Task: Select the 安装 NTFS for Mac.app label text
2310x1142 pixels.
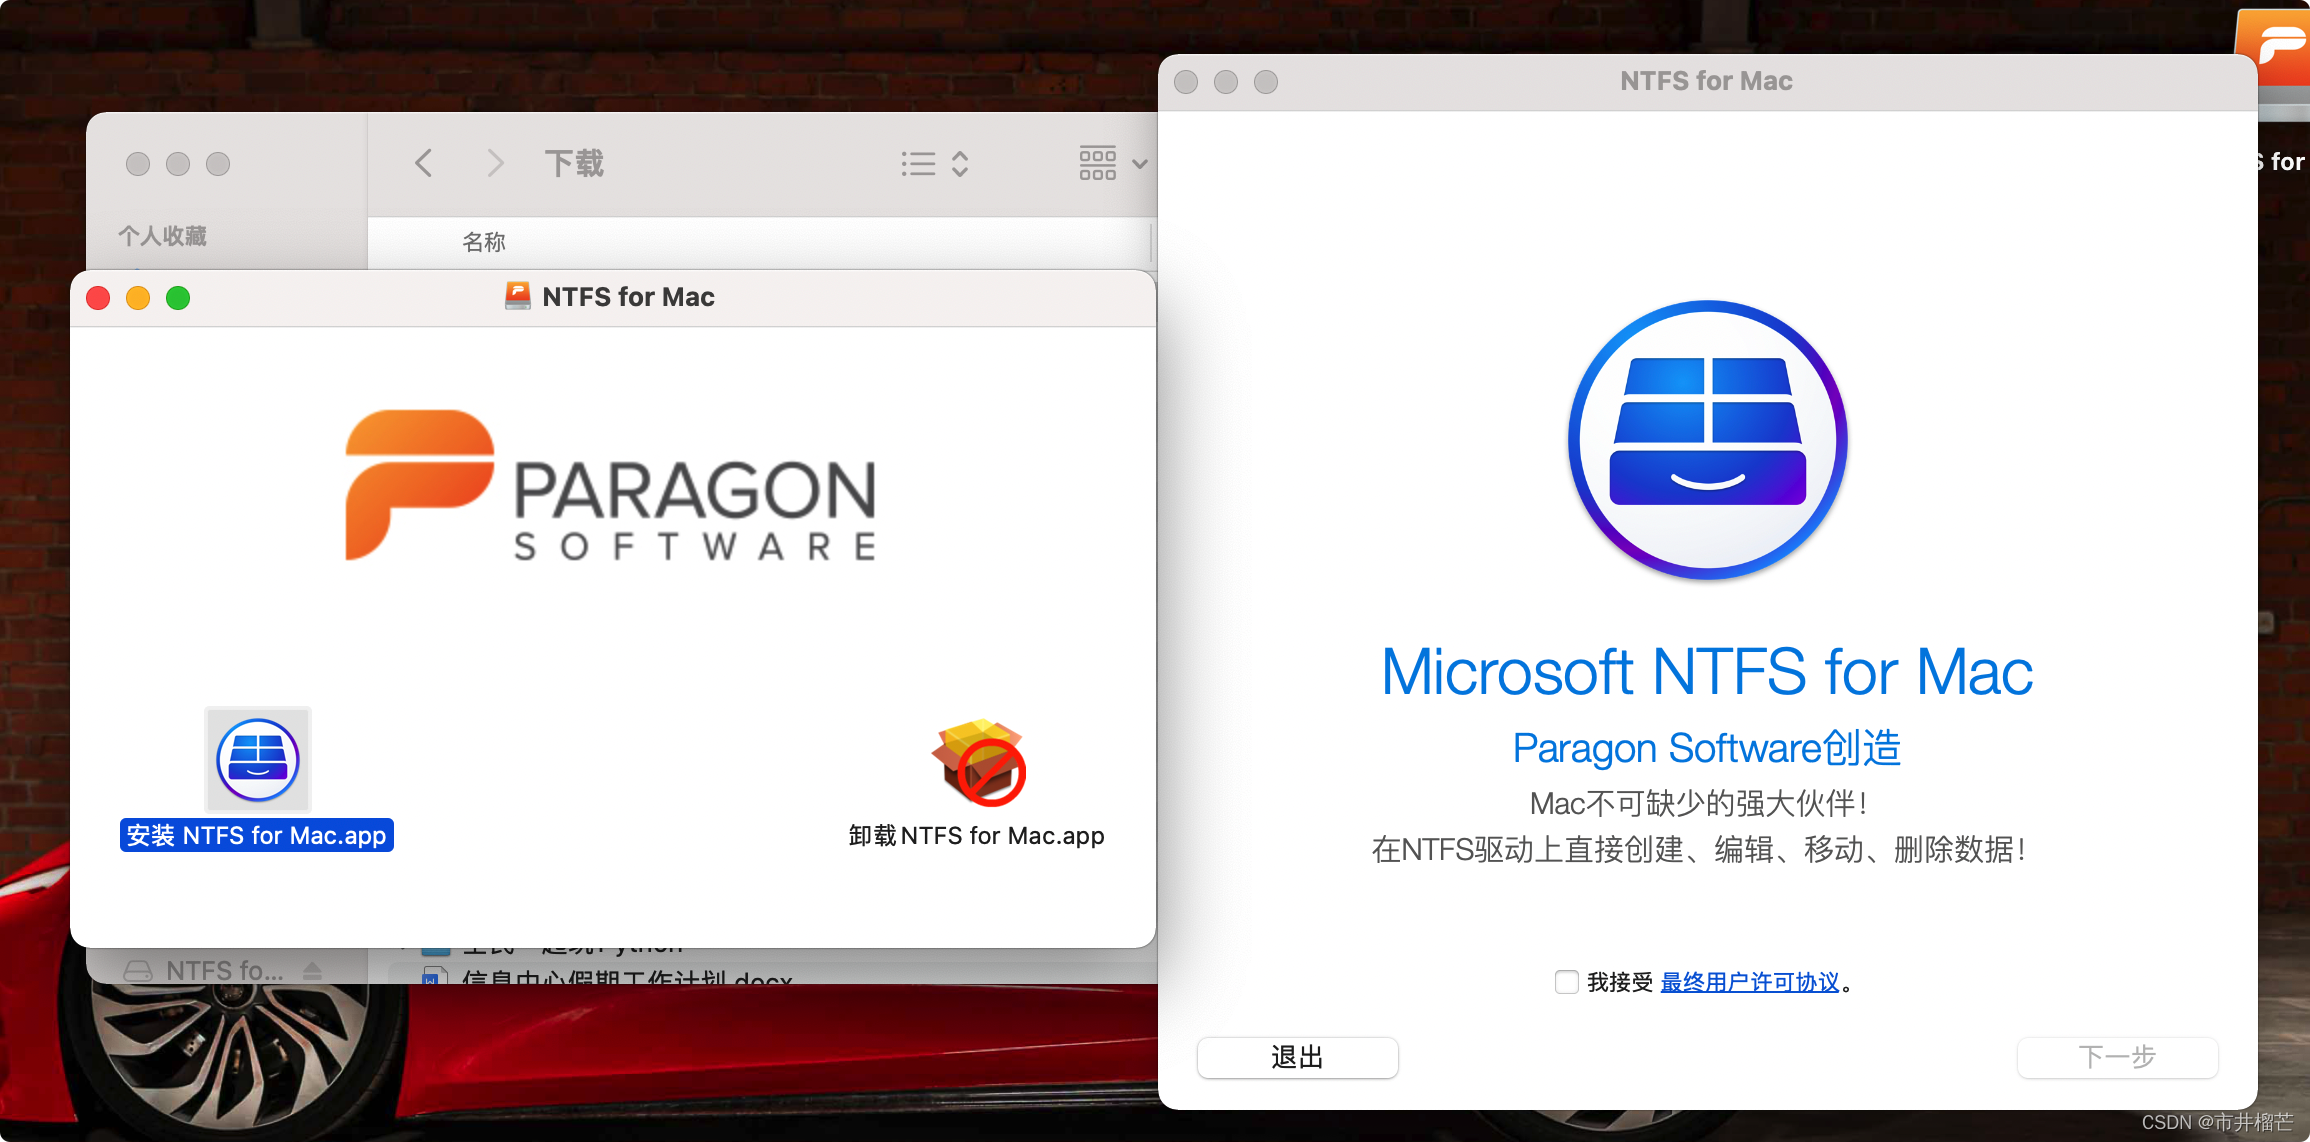Action: [257, 835]
